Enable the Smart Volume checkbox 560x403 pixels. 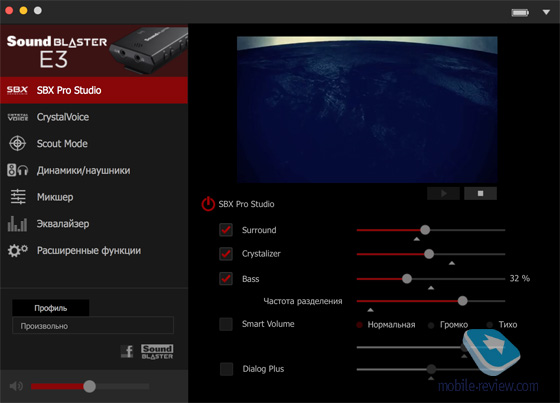tap(226, 324)
